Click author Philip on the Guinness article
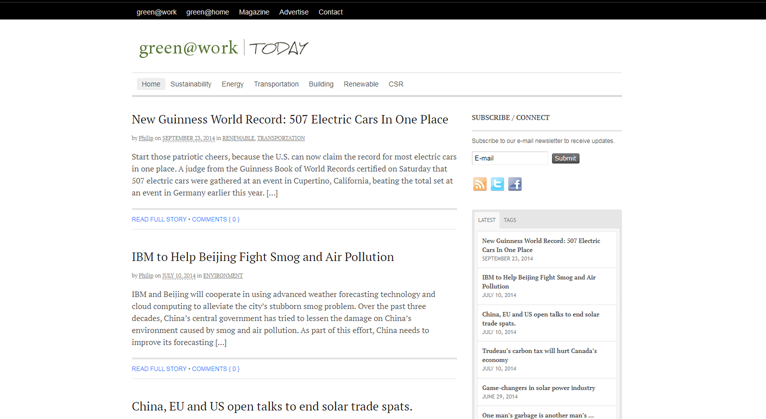The width and height of the screenshot is (766, 419). tap(146, 138)
